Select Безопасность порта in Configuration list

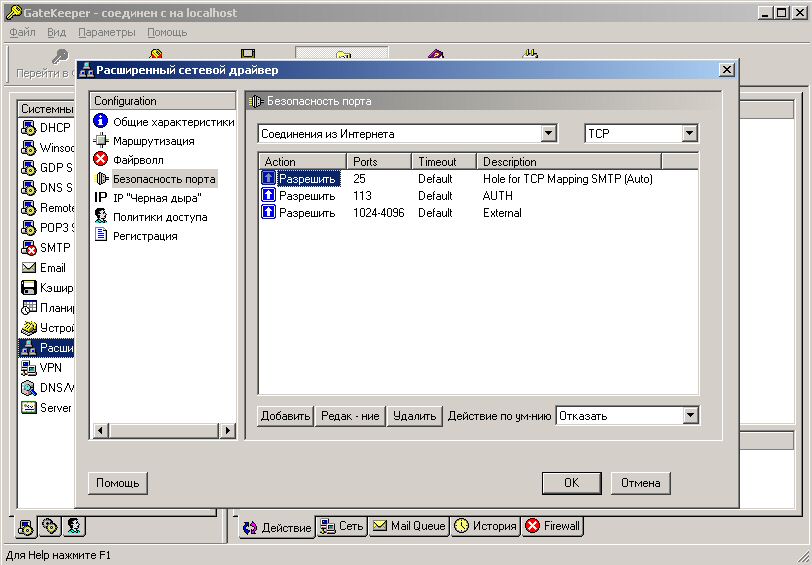[164, 179]
